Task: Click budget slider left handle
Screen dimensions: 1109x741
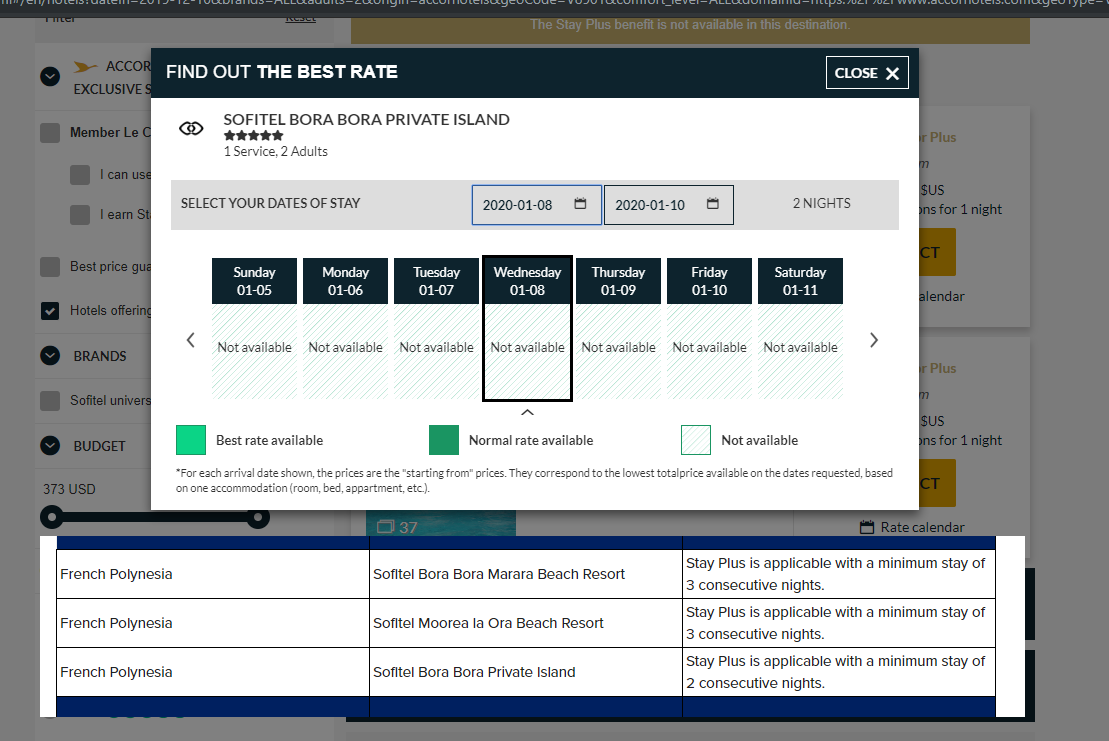Action: [x=52, y=518]
